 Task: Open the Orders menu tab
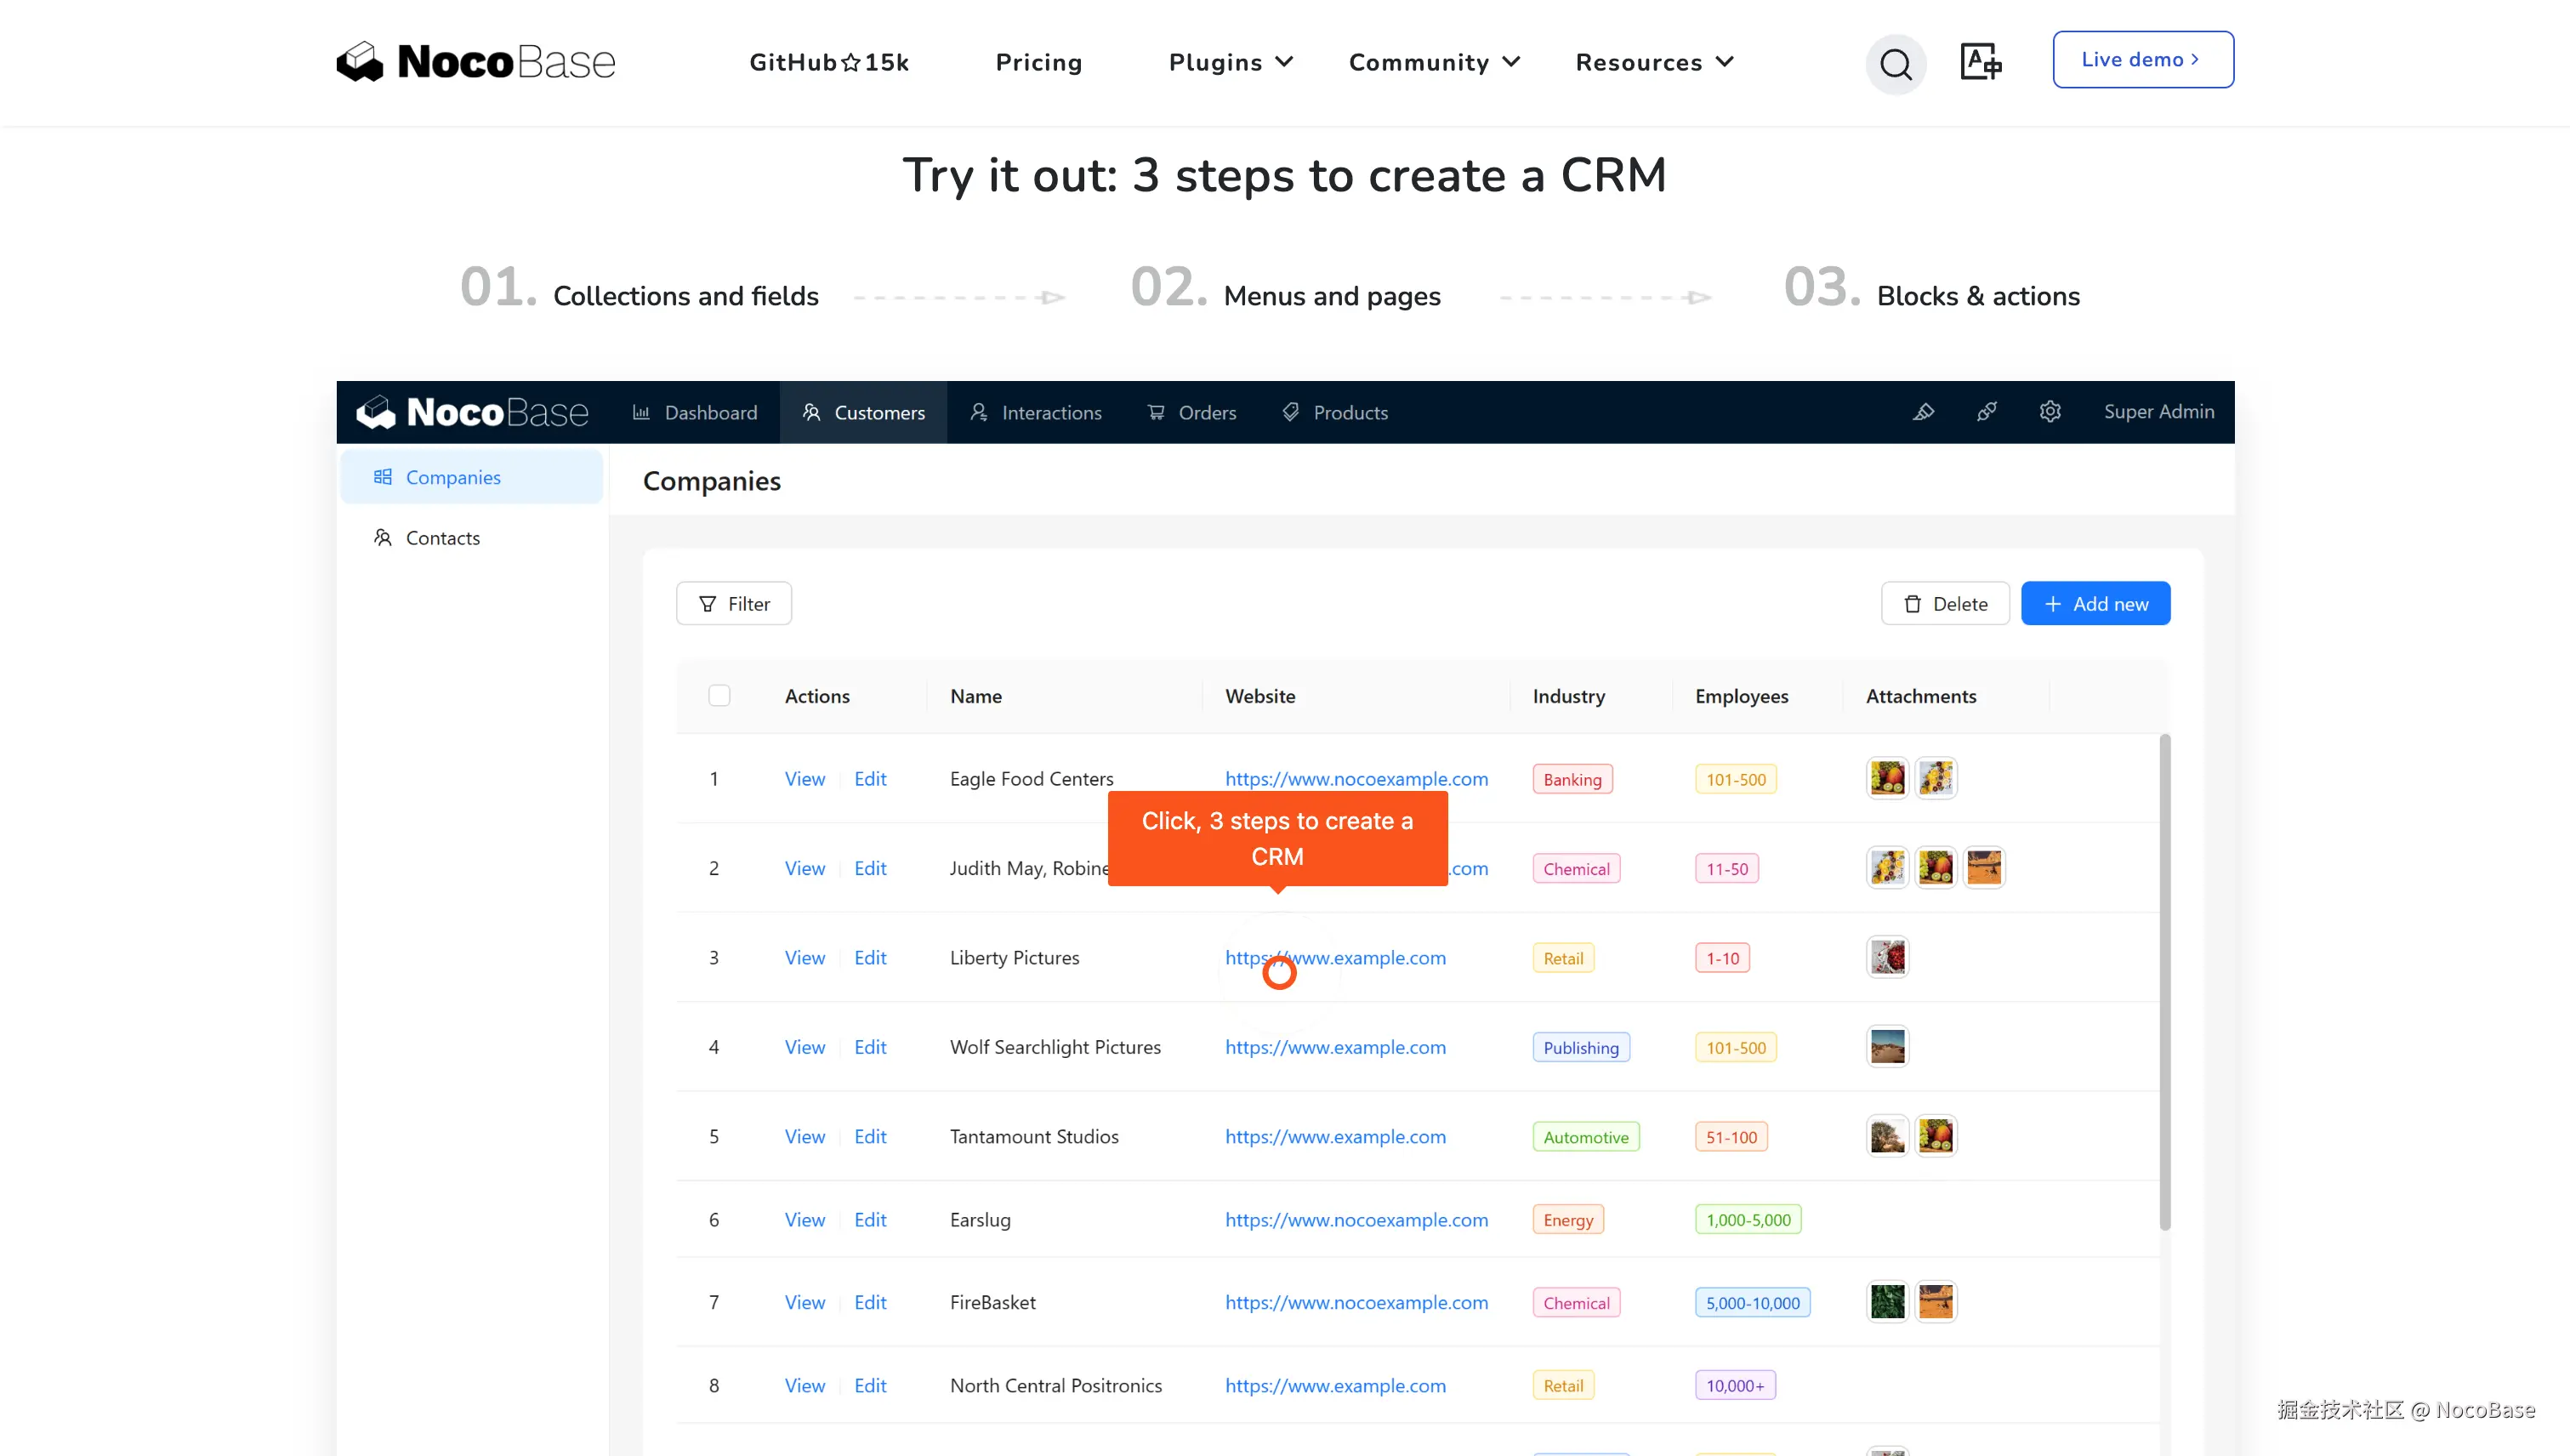click(1192, 412)
